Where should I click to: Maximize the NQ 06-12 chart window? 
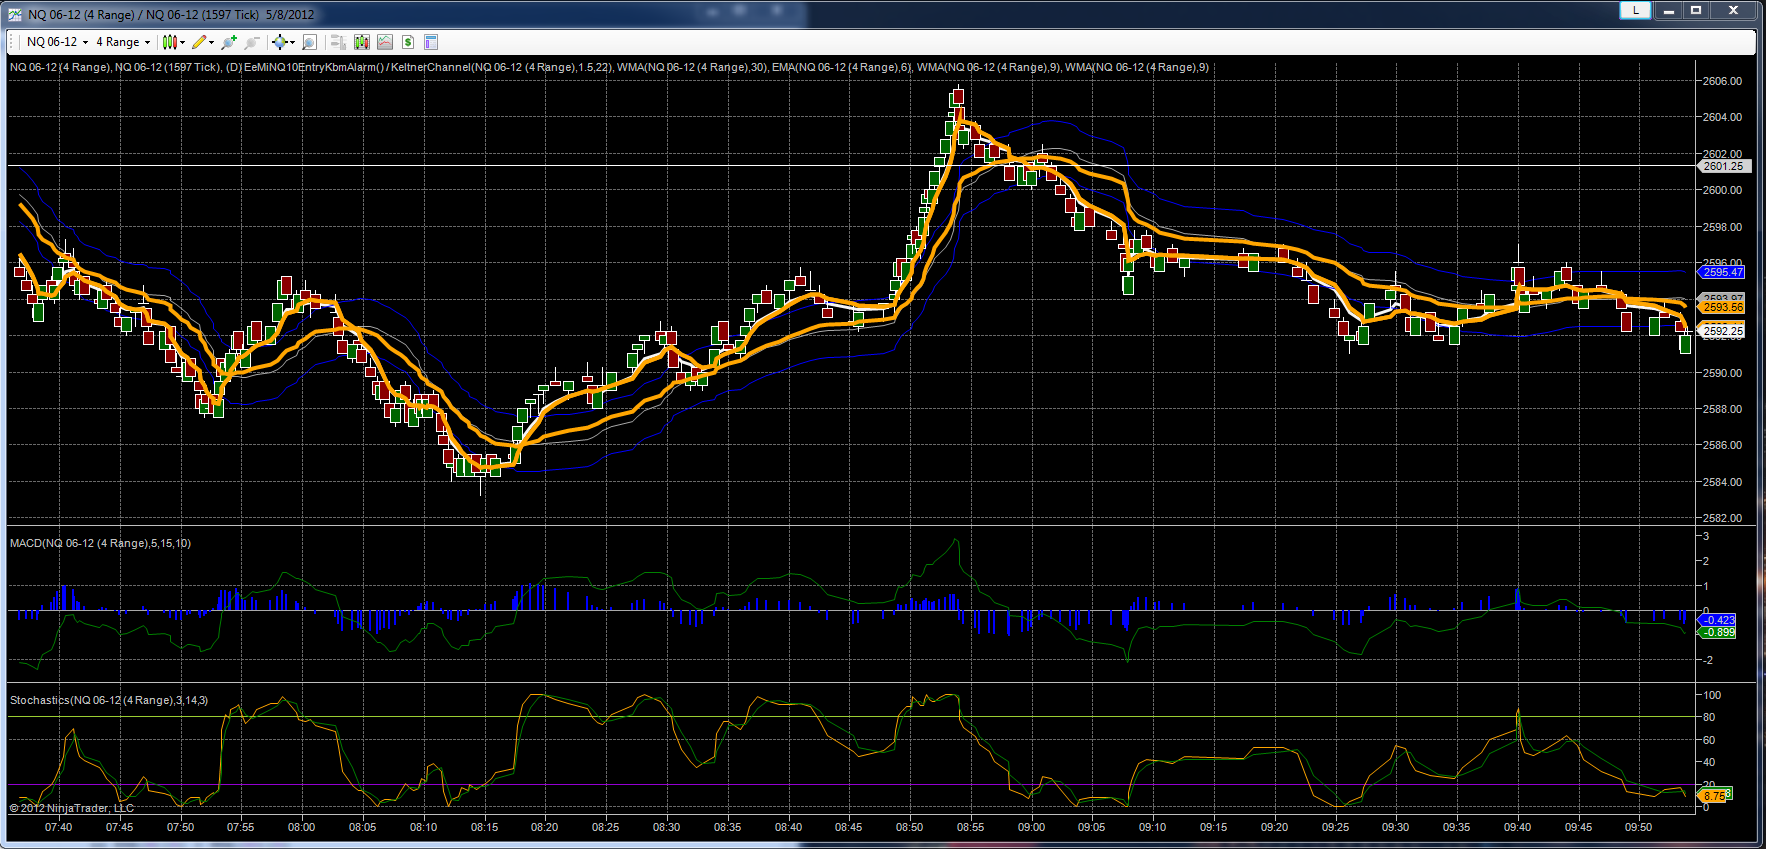point(1696,10)
